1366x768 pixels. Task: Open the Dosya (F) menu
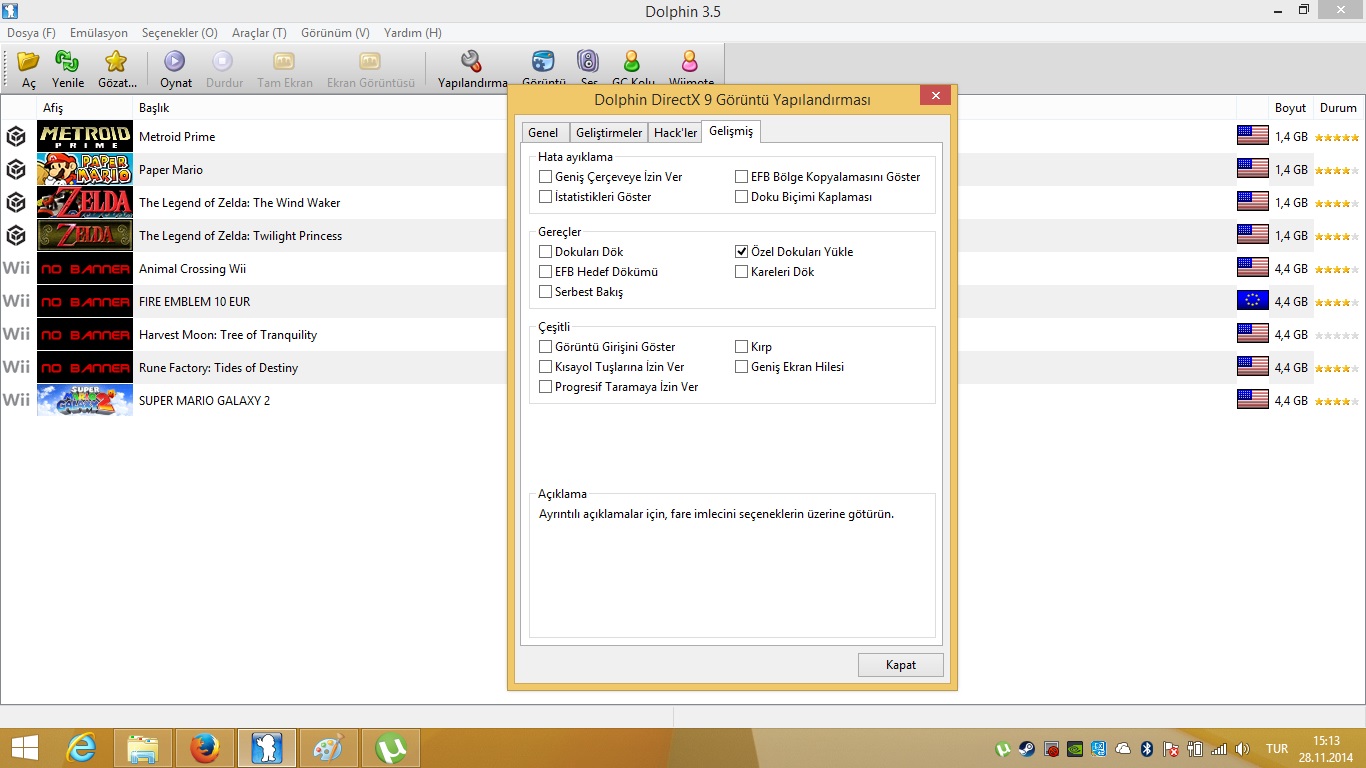click(31, 33)
